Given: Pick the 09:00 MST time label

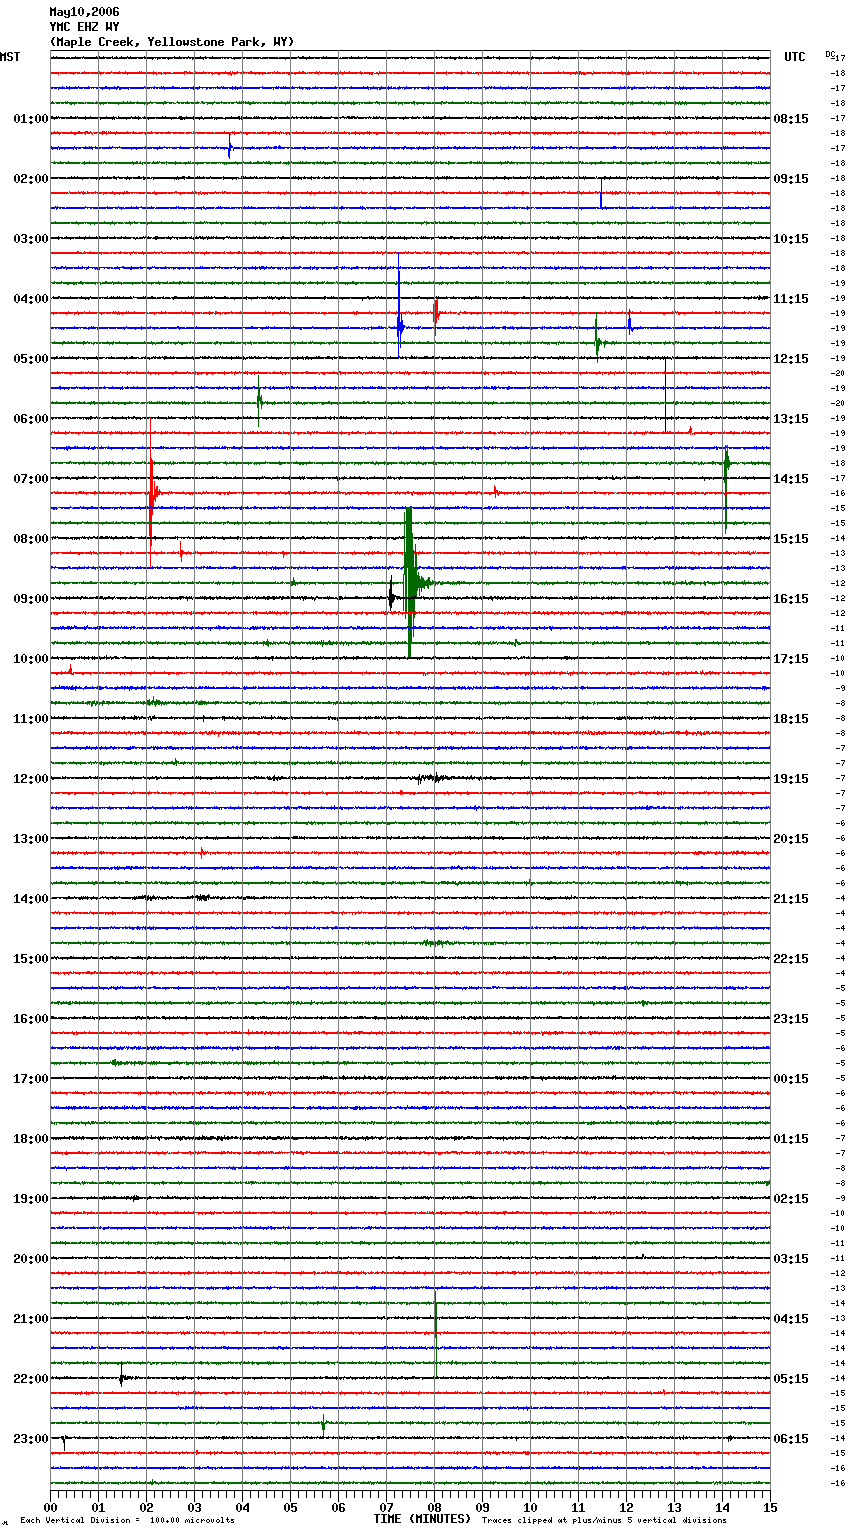Looking at the screenshot, I should (31, 599).
